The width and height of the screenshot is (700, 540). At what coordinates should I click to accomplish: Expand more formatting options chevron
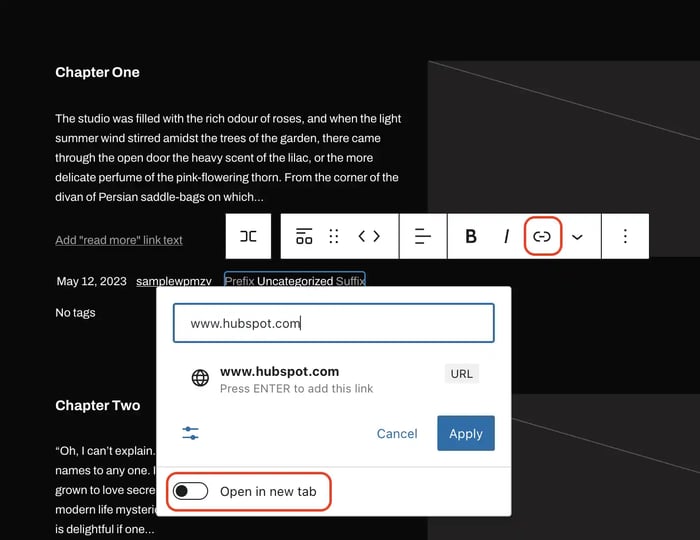click(577, 237)
